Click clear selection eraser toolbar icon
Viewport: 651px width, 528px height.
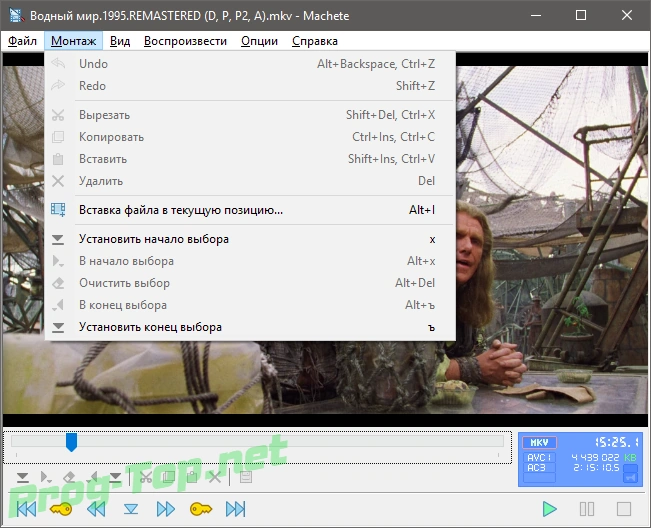69,477
